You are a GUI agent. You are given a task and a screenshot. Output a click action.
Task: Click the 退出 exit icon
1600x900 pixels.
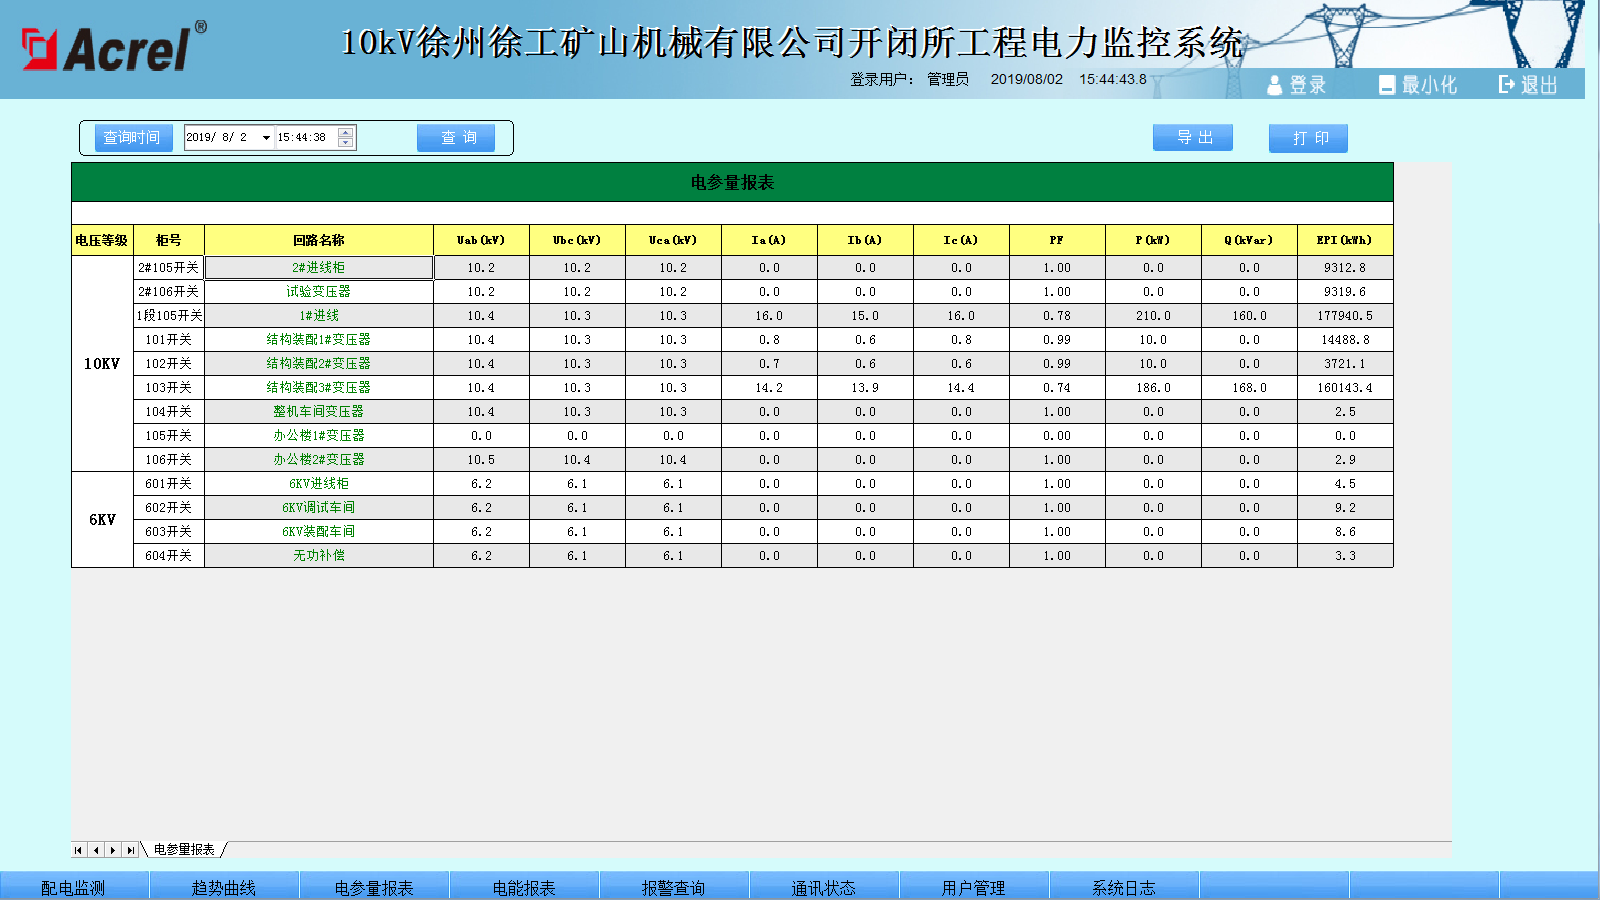pyautogui.click(x=1506, y=85)
